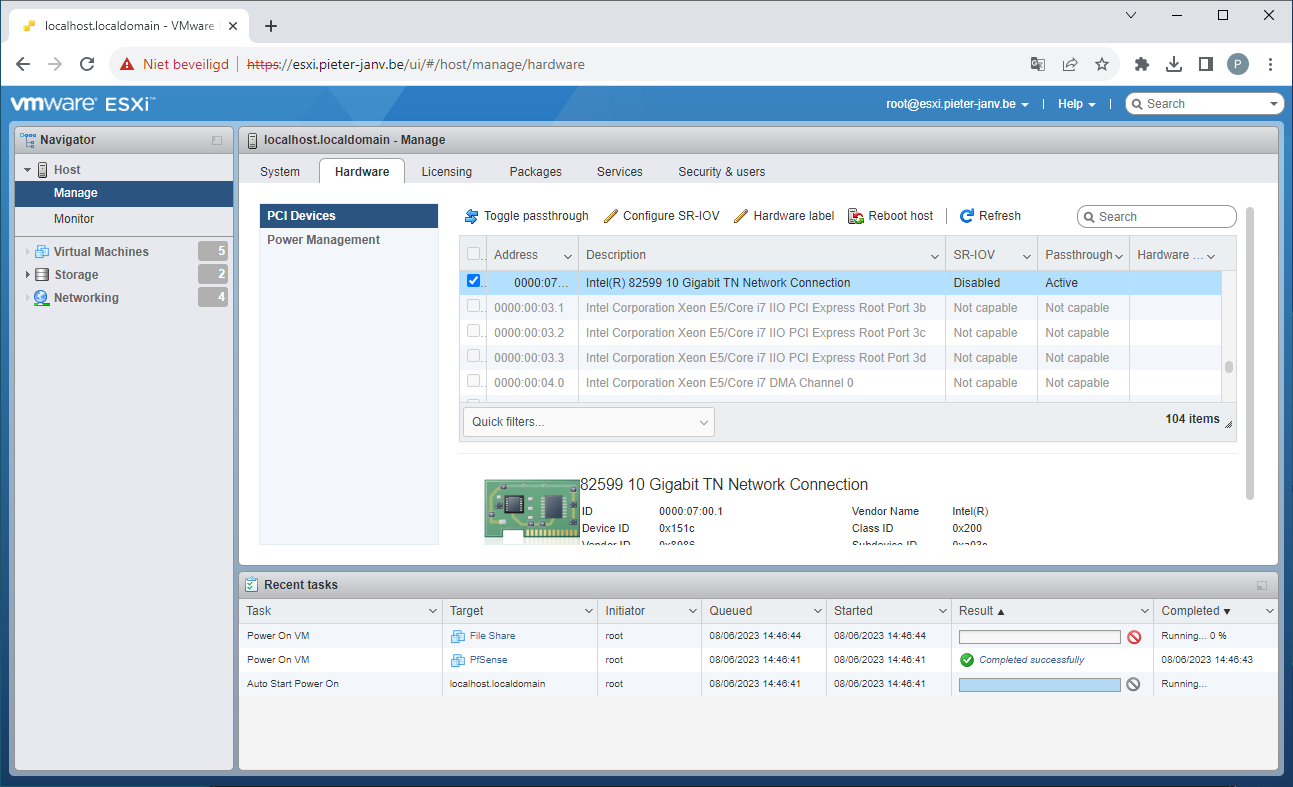Toggle the select-all checkbox in table header
Viewport: 1293px width, 787px height.
pos(473,253)
